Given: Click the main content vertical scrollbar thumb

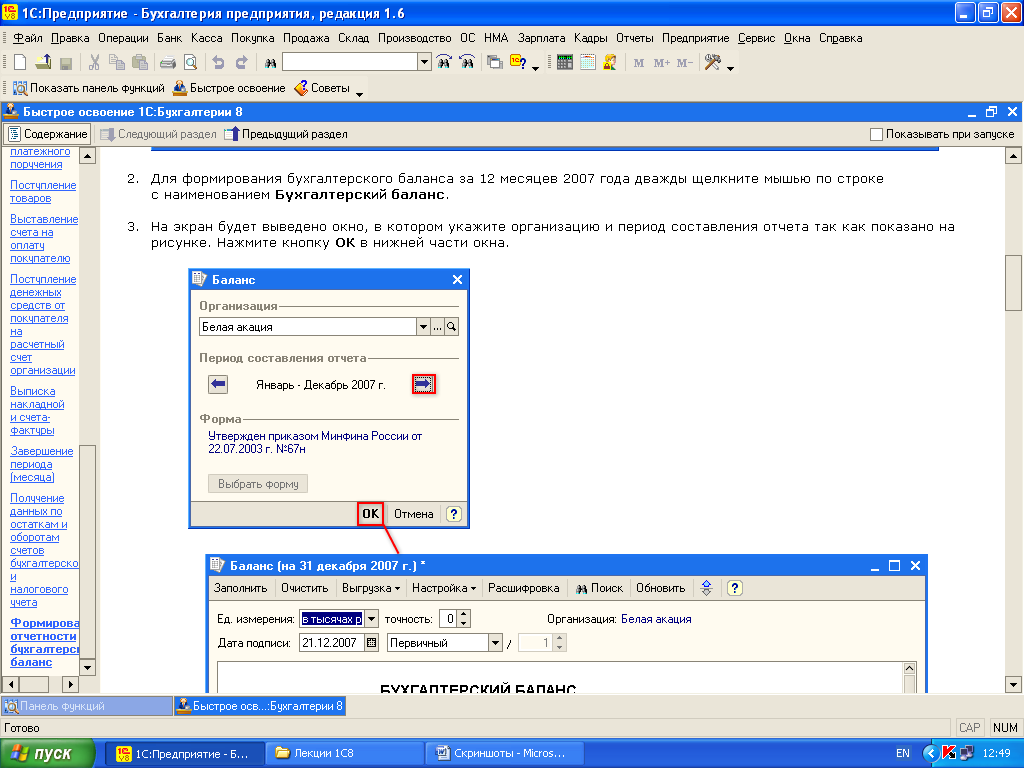Looking at the screenshot, I should pyautogui.click(x=1013, y=283).
